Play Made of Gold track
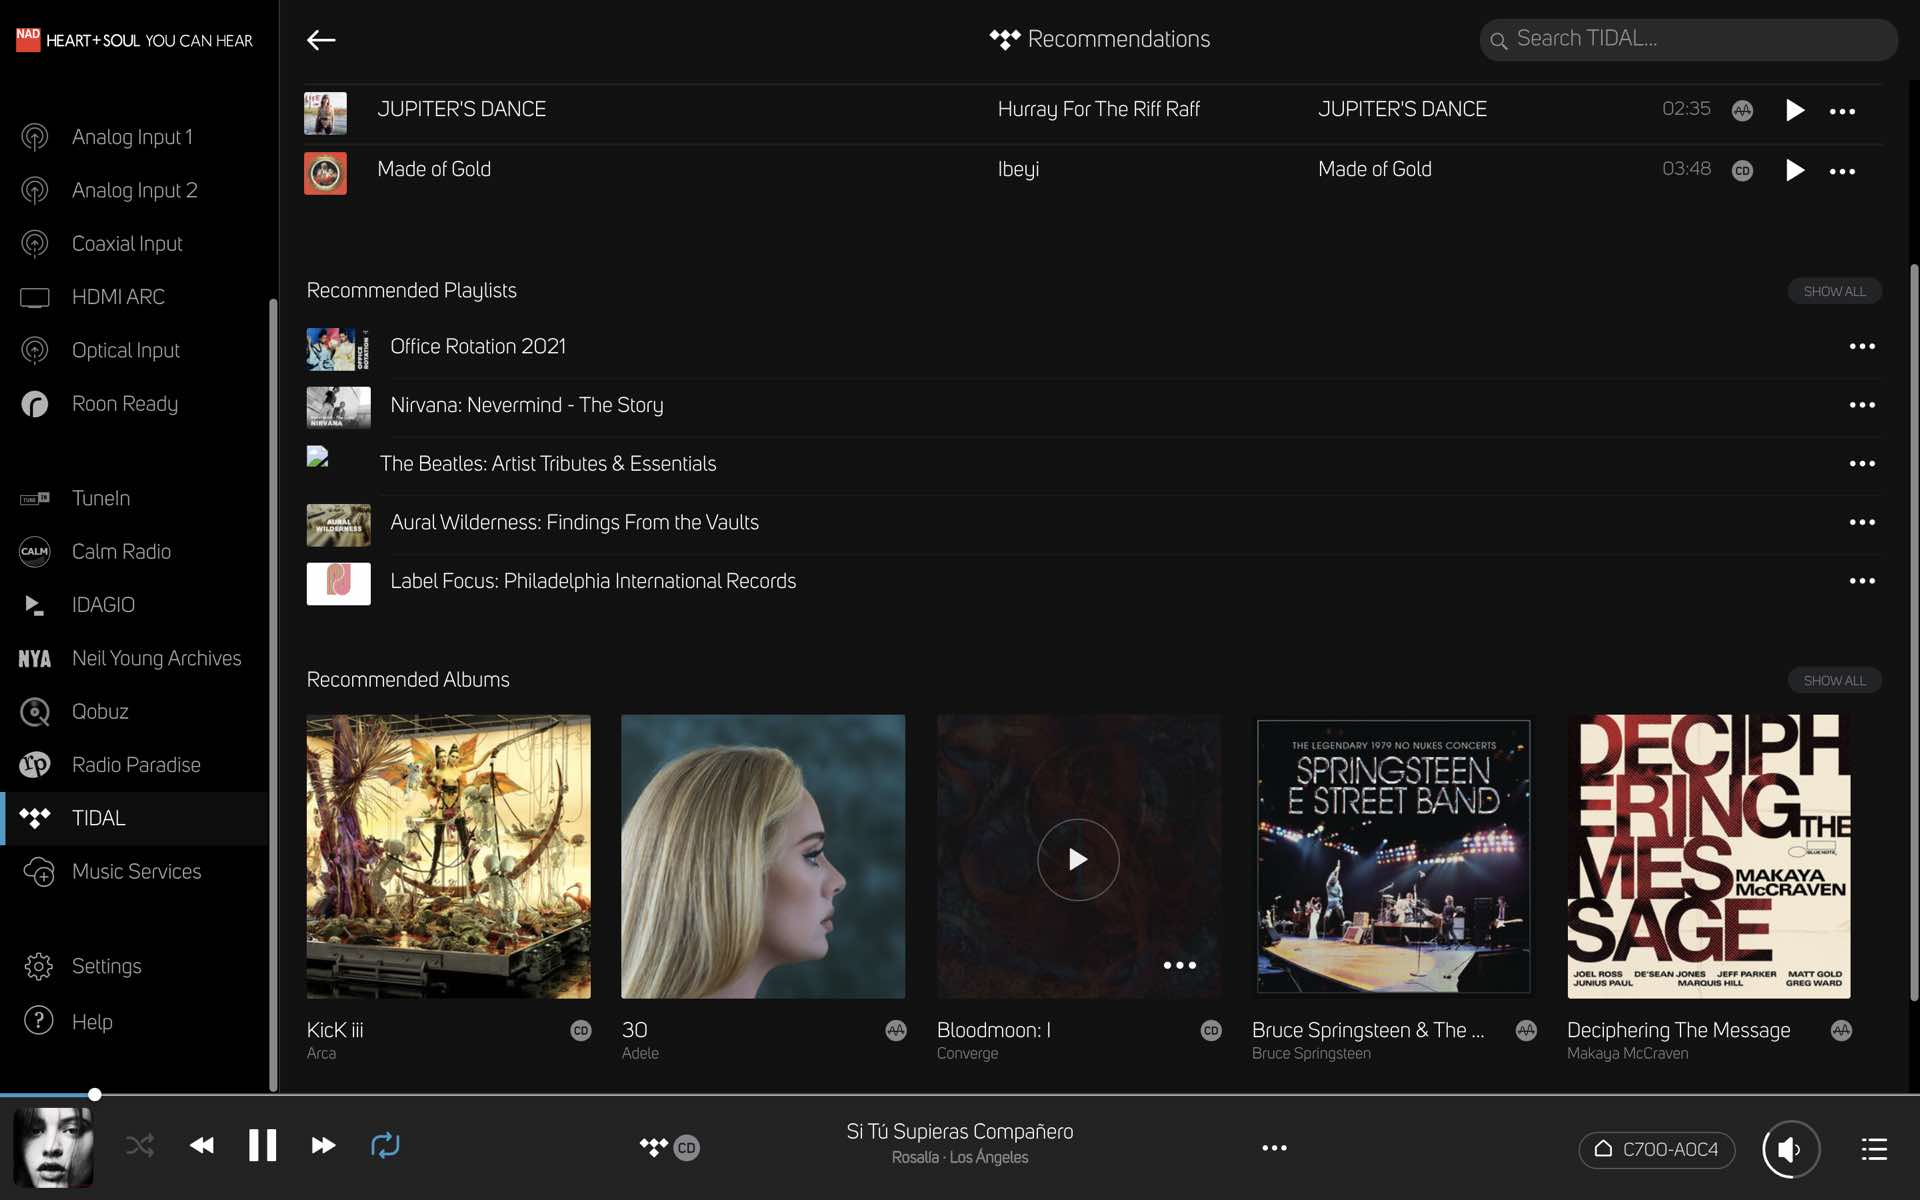 [x=1794, y=170]
